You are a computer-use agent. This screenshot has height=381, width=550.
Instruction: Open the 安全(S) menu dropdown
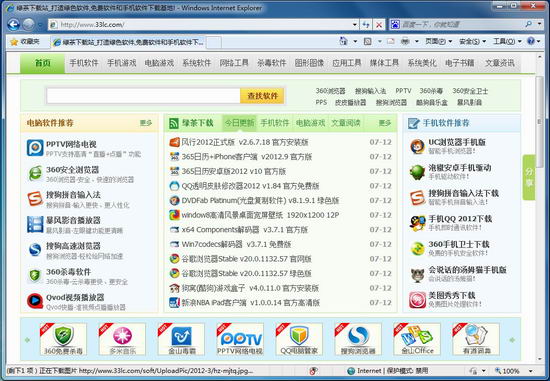(472, 41)
